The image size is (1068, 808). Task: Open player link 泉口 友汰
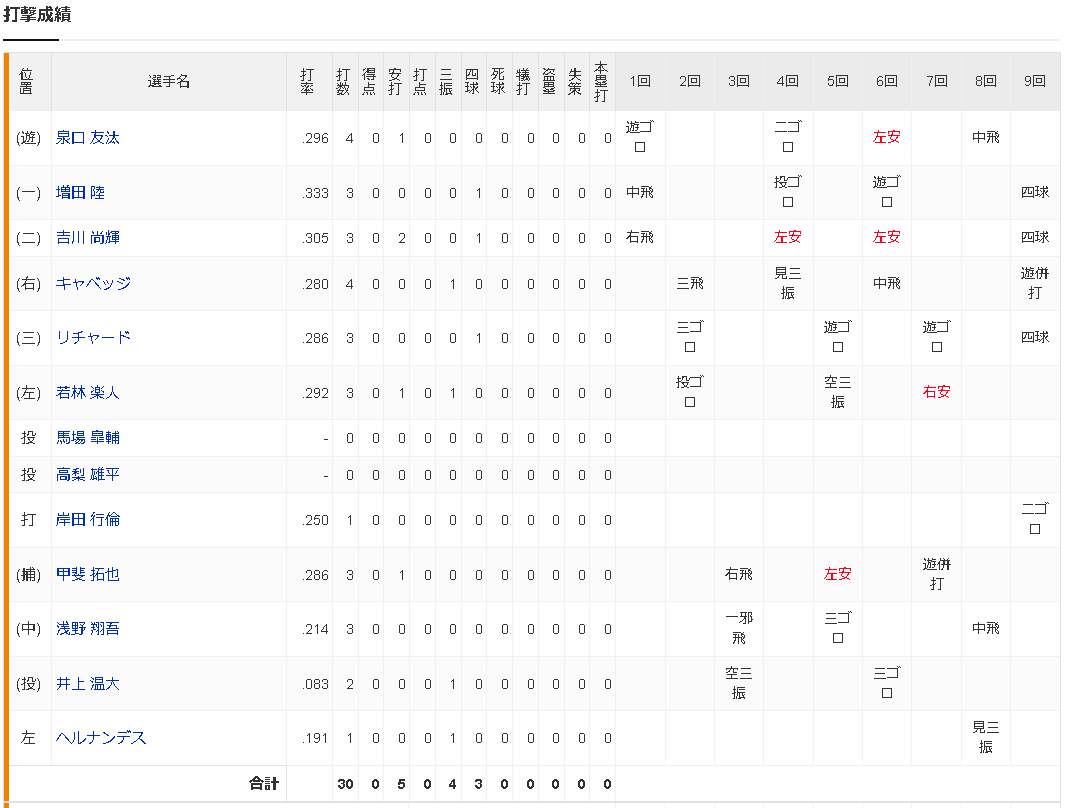(88, 138)
